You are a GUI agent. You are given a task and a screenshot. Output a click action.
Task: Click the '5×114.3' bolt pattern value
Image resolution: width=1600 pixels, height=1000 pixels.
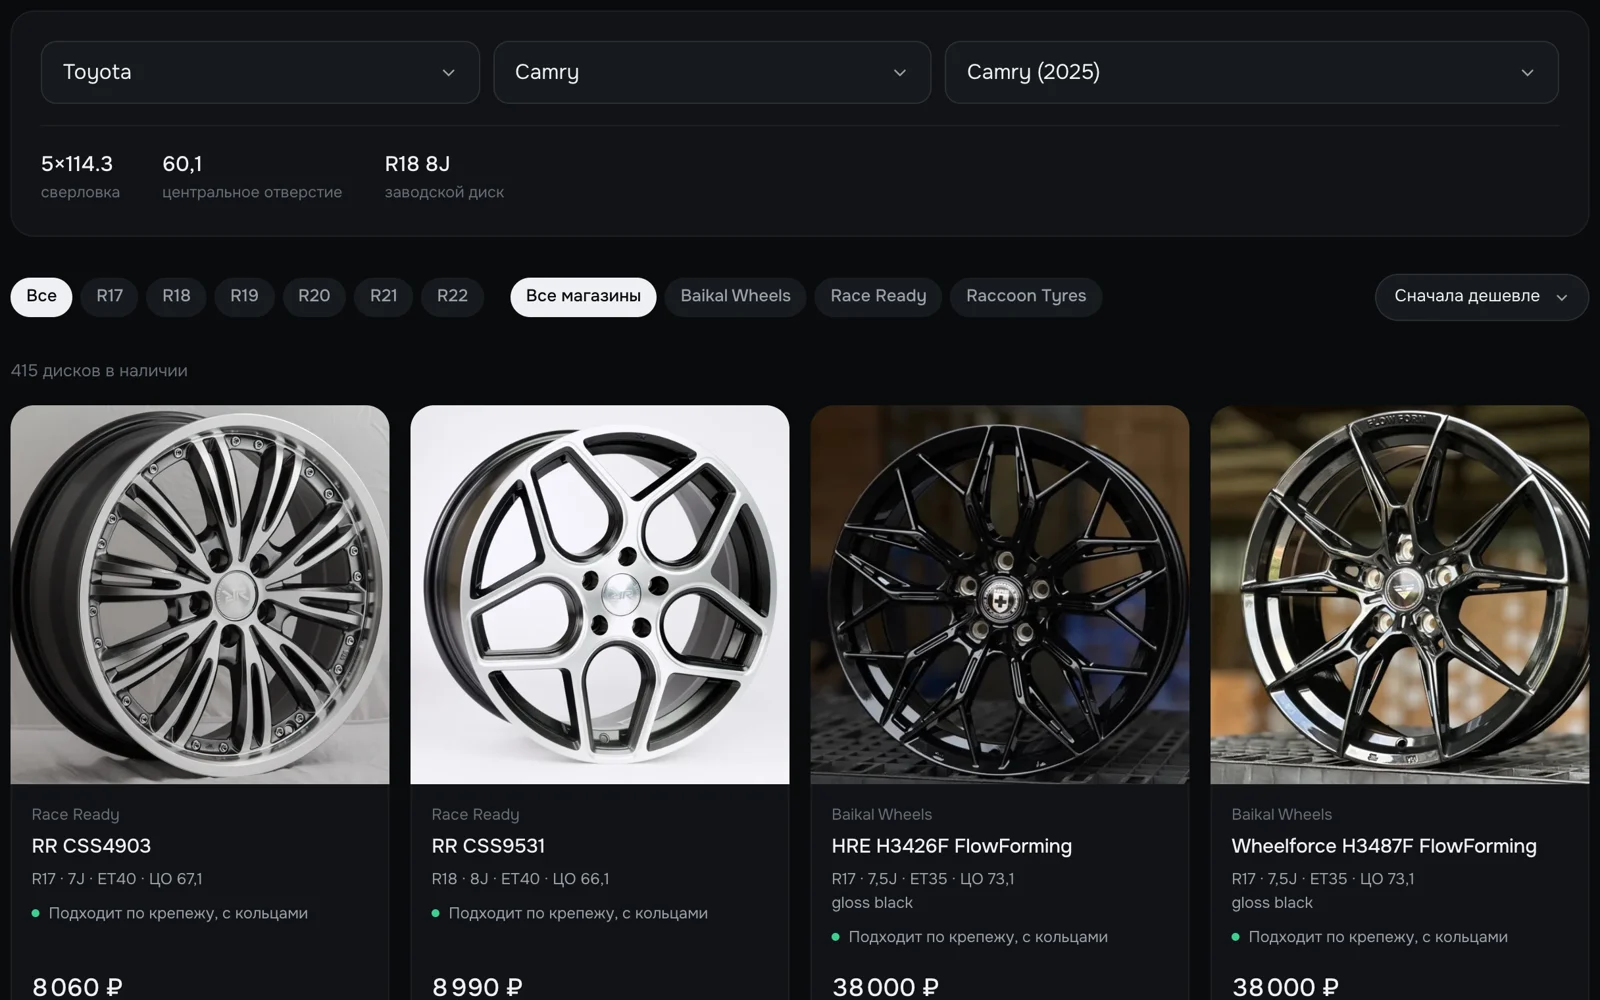tap(77, 164)
